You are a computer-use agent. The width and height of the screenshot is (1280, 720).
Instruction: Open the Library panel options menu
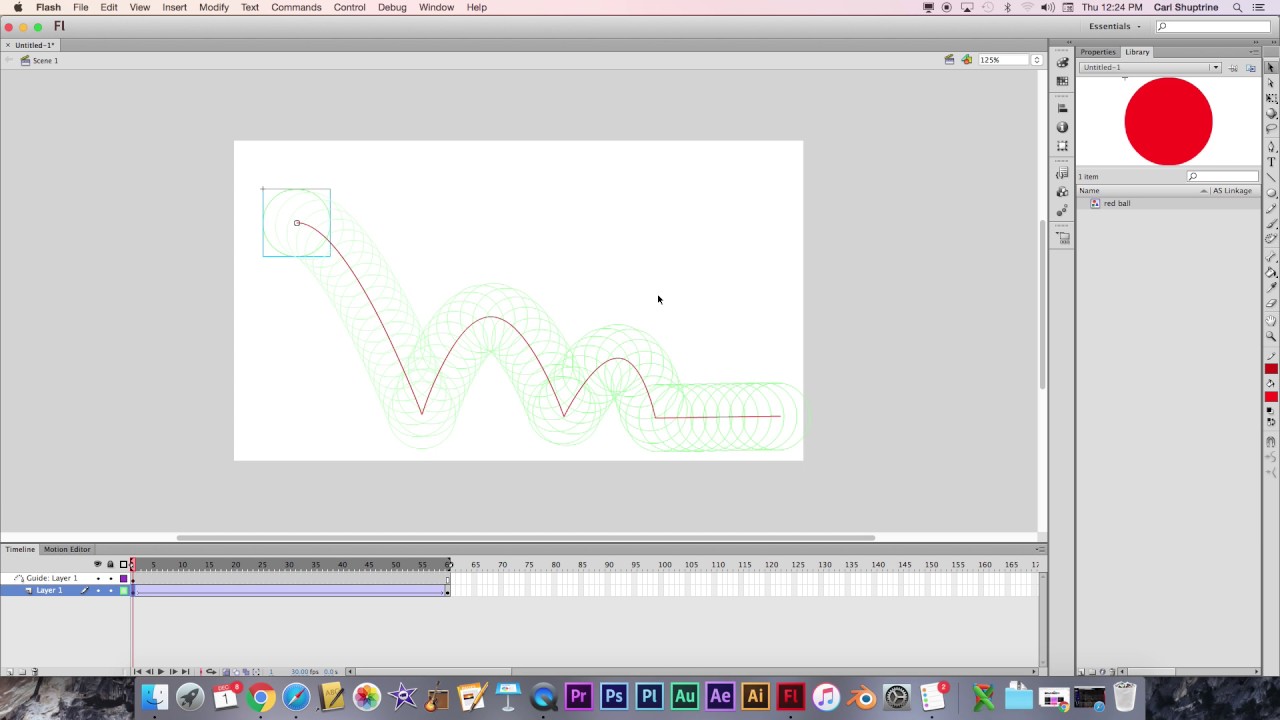(x=1254, y=52)
